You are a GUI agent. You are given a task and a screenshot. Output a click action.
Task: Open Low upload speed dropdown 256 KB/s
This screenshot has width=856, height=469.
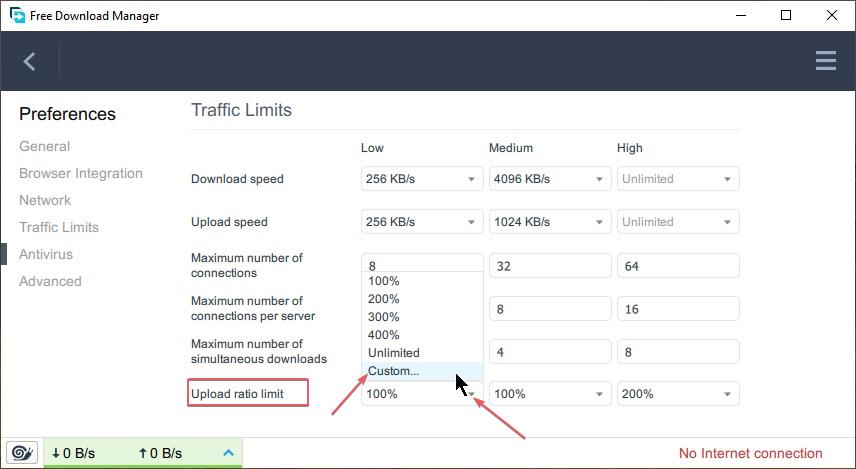pos(422,222)
